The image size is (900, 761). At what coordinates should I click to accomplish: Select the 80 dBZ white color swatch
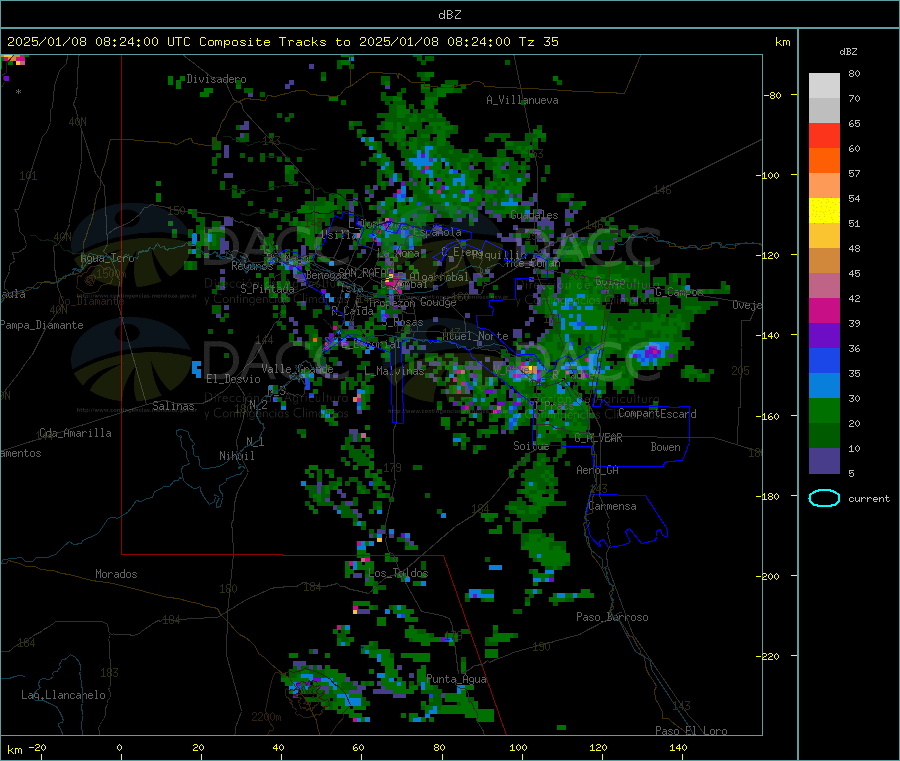point(824,86)
